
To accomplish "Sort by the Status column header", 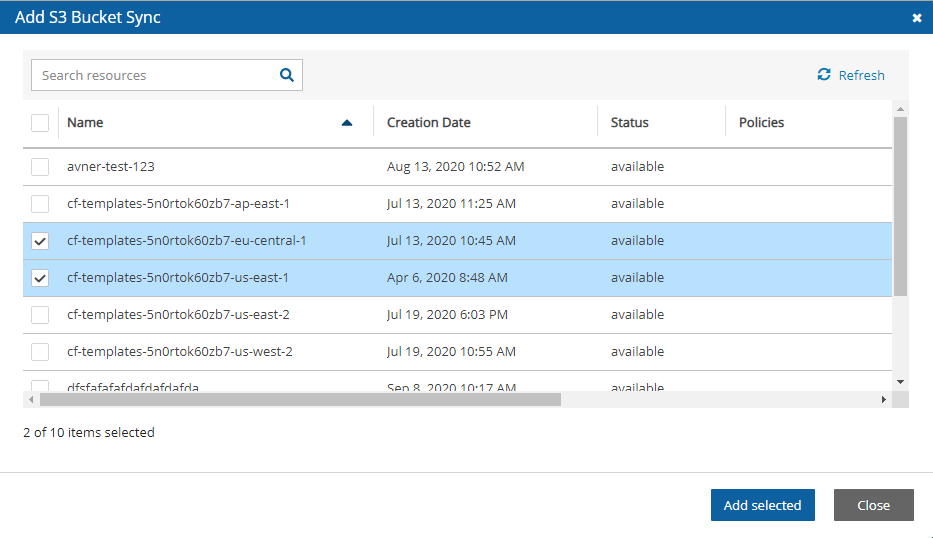I will pos(630,123).
